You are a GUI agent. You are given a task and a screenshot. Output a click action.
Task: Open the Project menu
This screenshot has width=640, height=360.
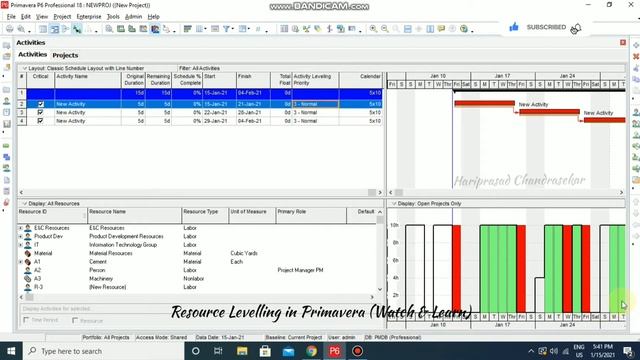click(x=62, y=17)
